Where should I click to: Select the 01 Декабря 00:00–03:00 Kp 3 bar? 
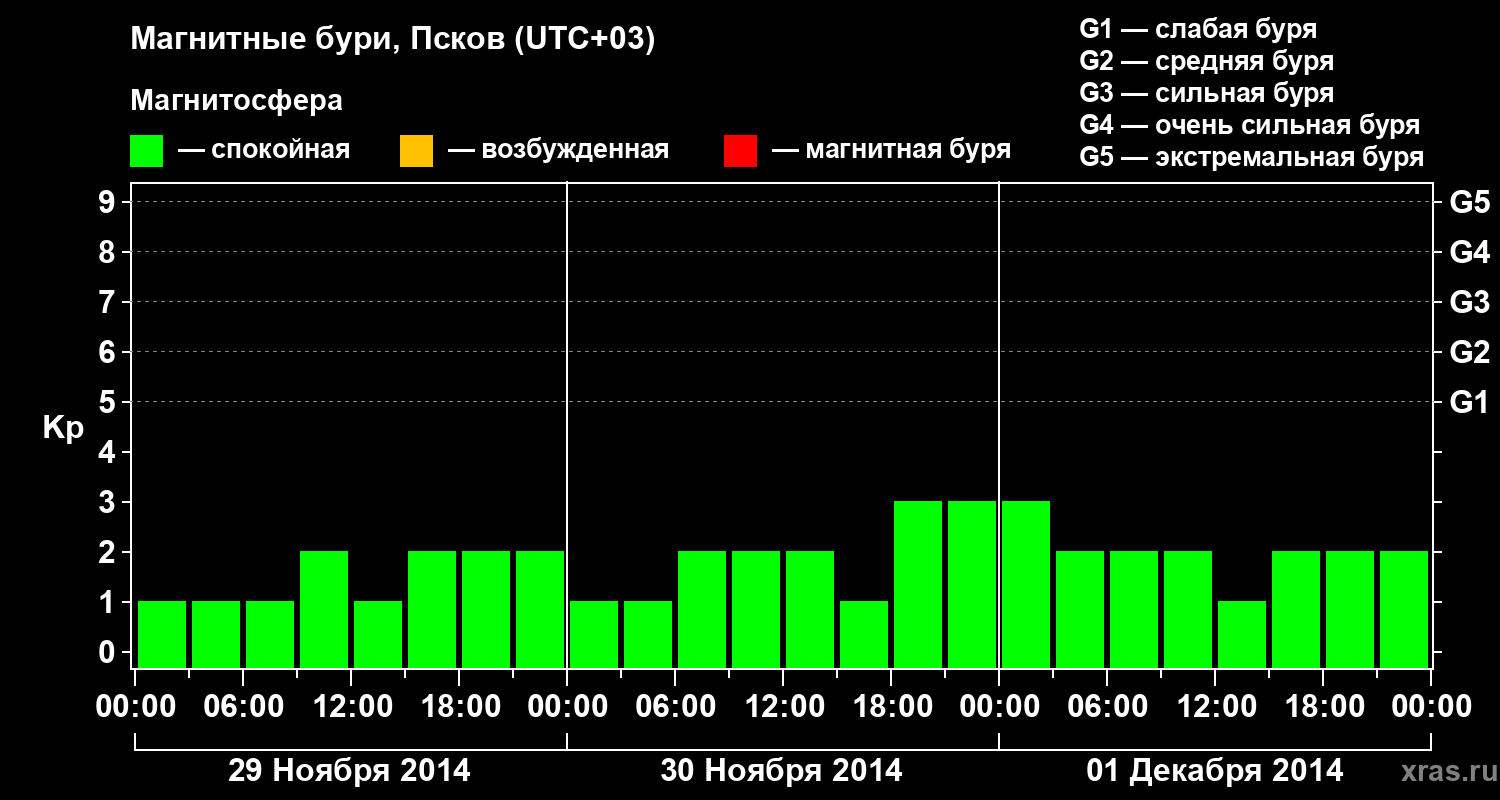tap(1026, 584)
